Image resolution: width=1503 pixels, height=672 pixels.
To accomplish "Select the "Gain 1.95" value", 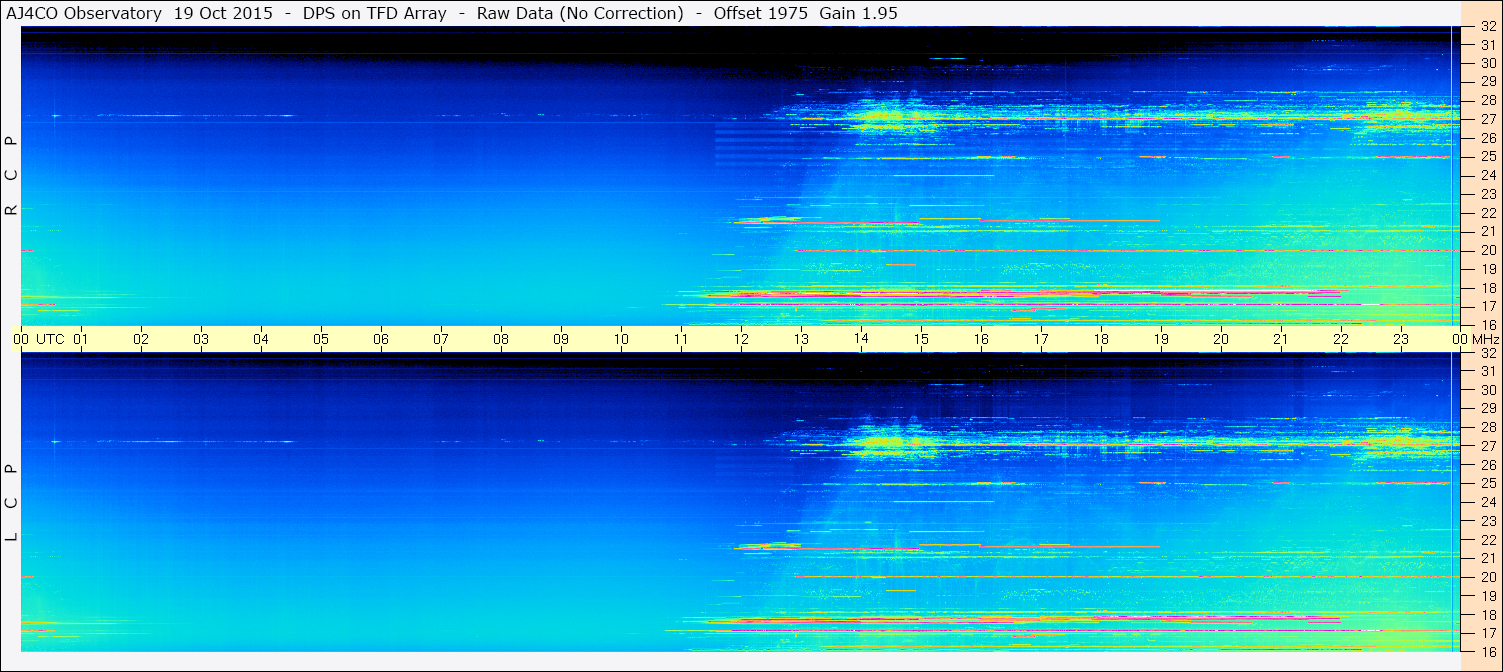I will pos(858,14).
